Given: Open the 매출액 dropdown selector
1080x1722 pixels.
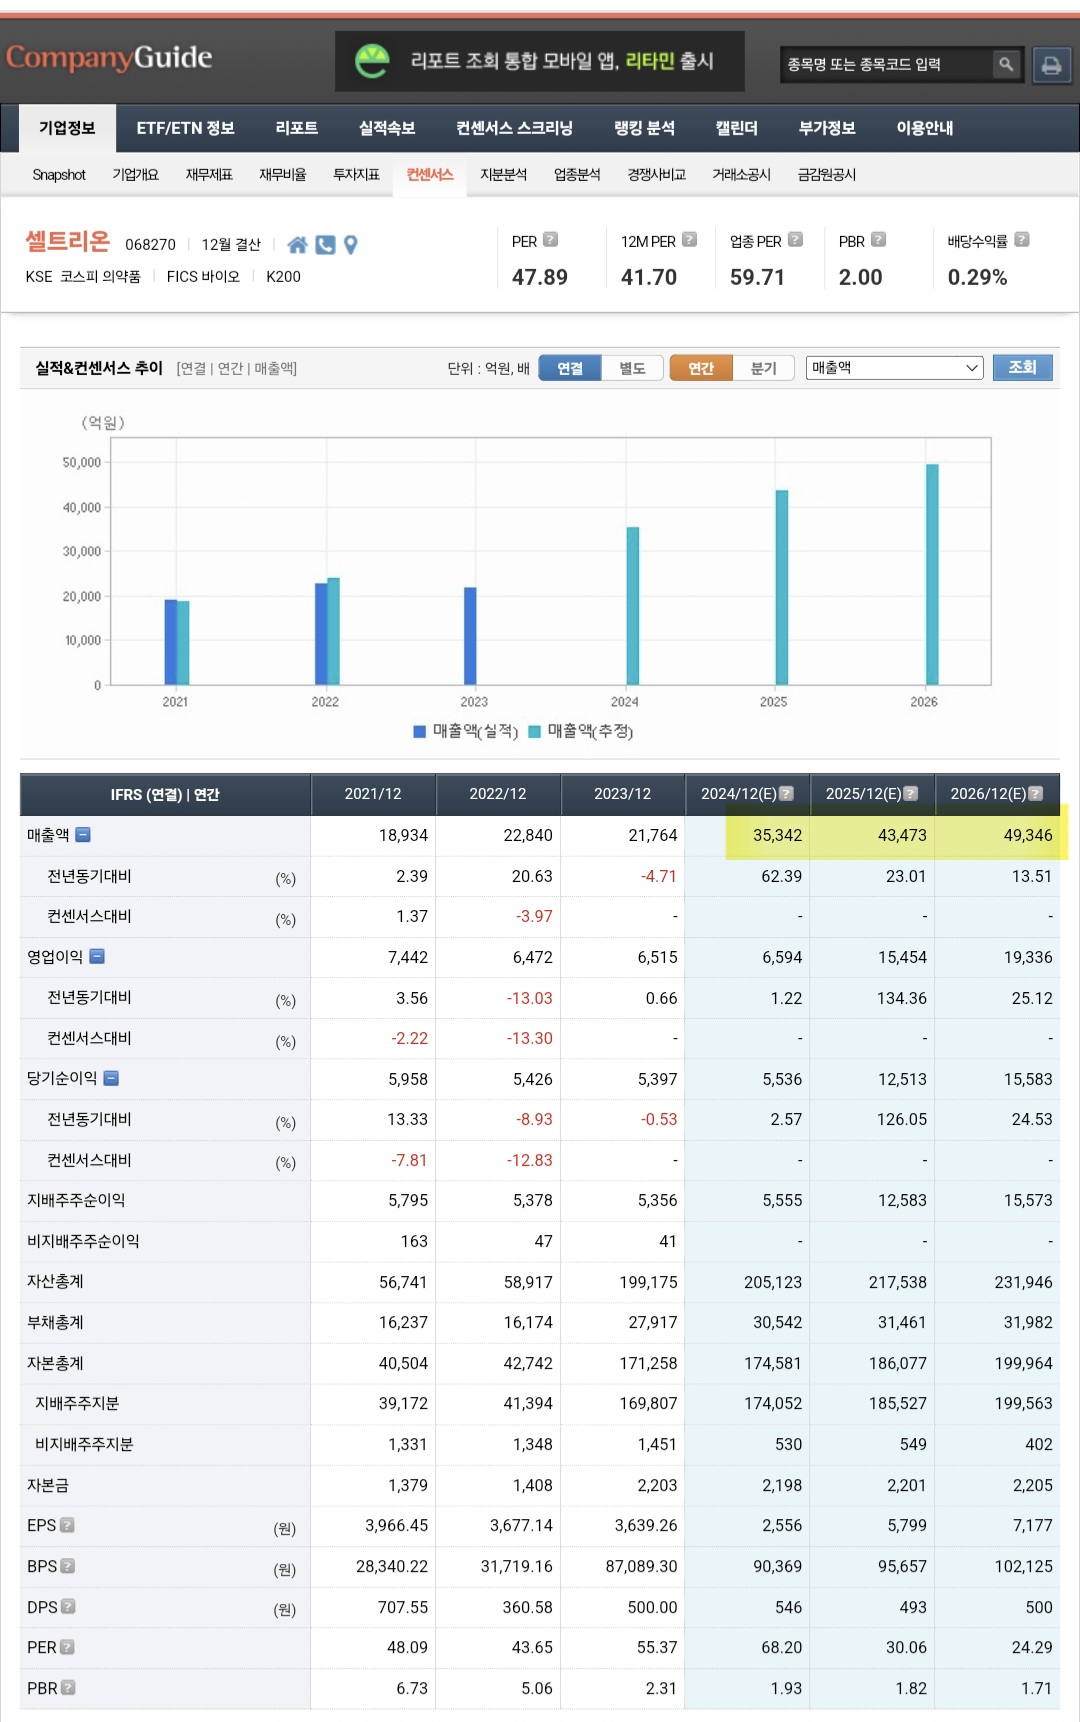Looking at the screenshot, I should click(x=894, y=368).
